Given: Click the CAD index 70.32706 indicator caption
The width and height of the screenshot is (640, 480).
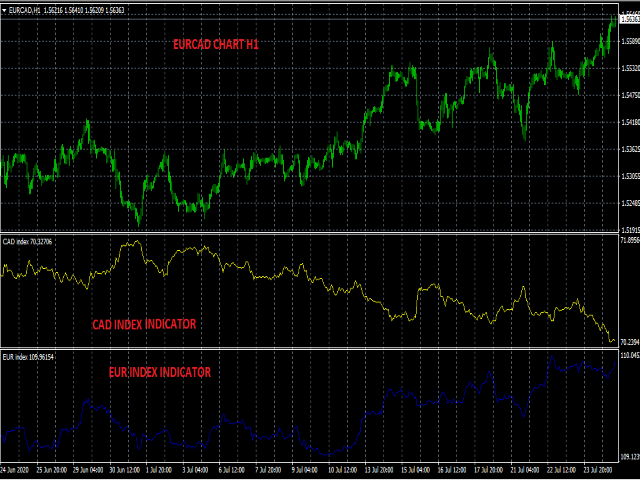Looking at the screenshot, I should point(27,242).
